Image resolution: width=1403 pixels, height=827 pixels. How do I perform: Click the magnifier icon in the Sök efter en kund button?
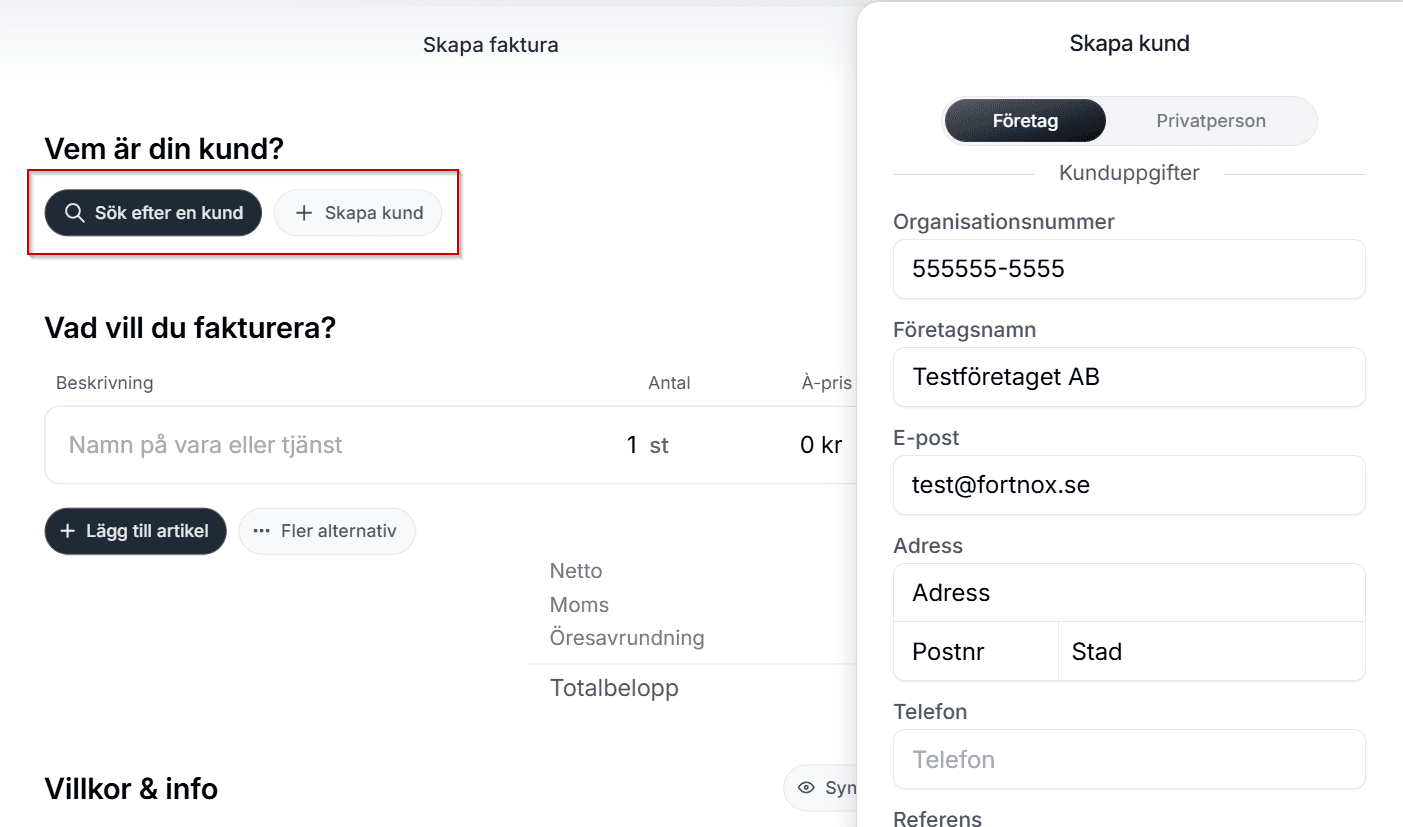tap(74, 213)
